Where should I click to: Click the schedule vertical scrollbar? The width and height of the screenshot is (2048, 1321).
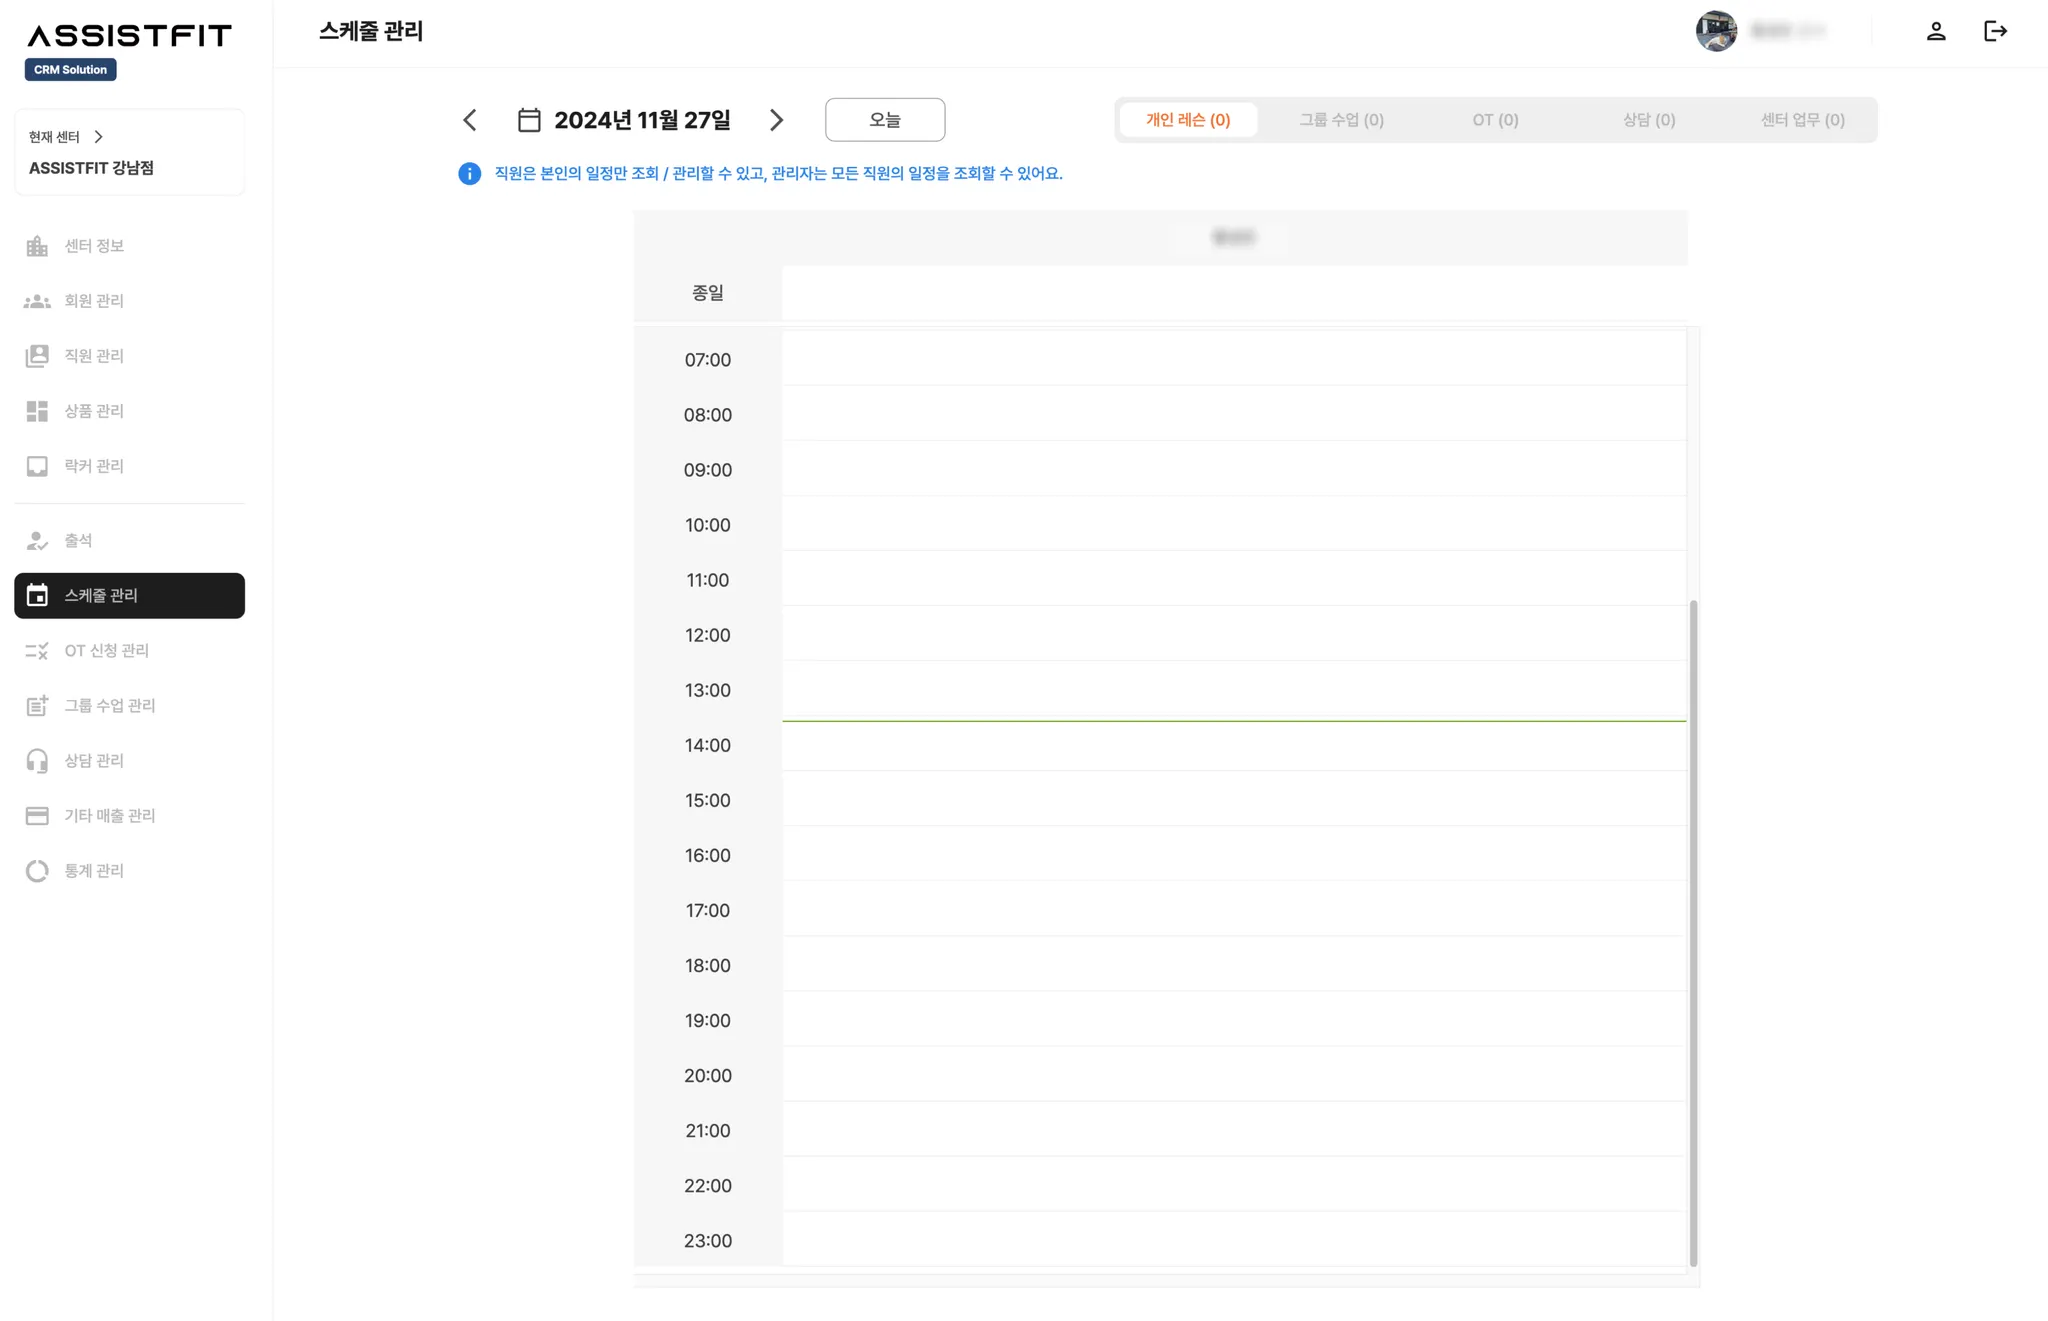(1693, 930)
